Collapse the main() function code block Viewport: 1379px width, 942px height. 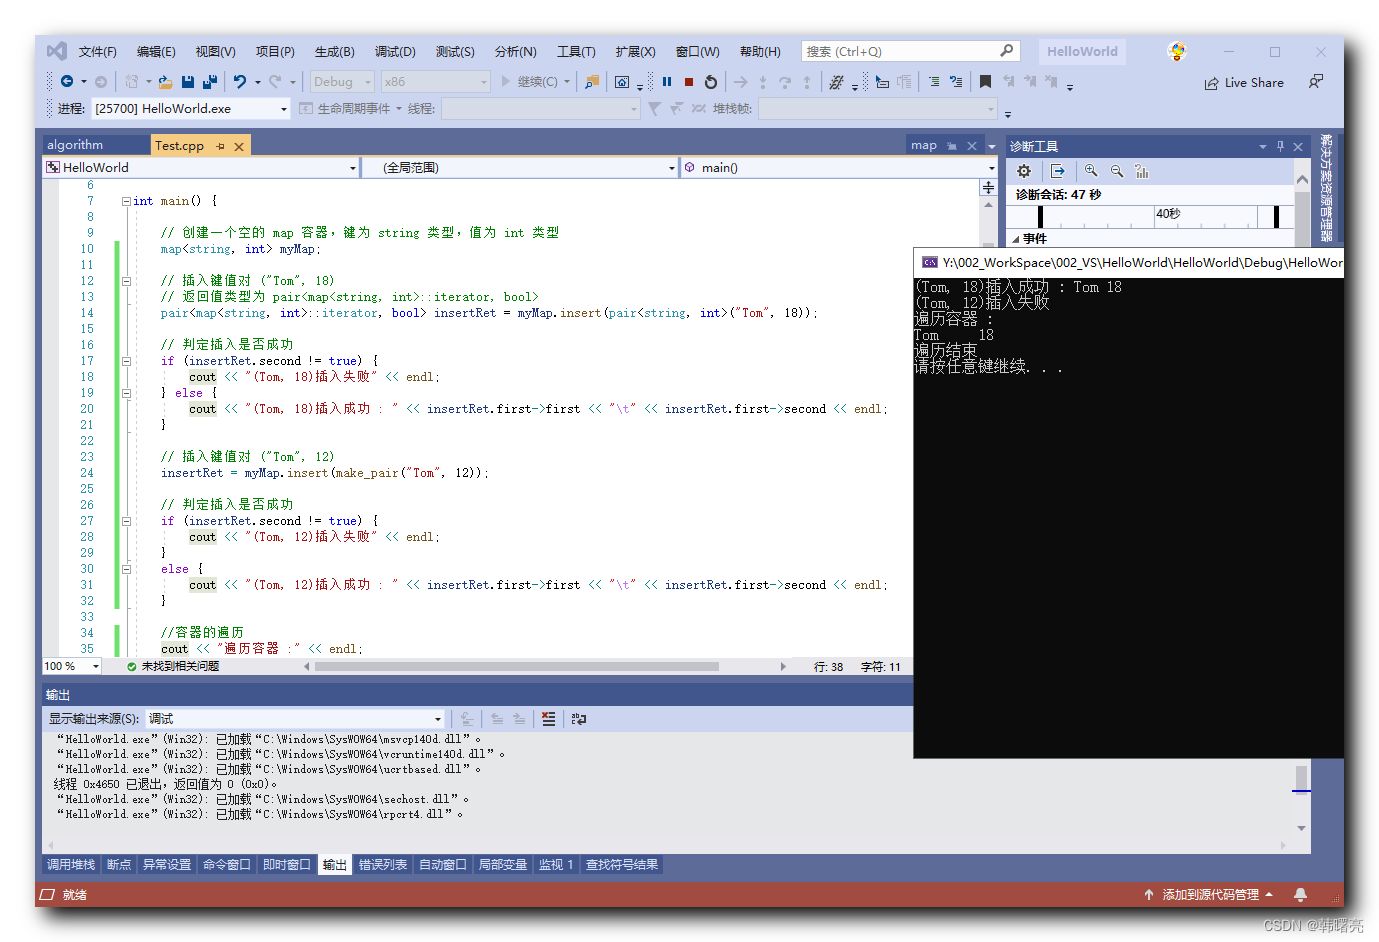pyautogui.click(x=126, y=201)
